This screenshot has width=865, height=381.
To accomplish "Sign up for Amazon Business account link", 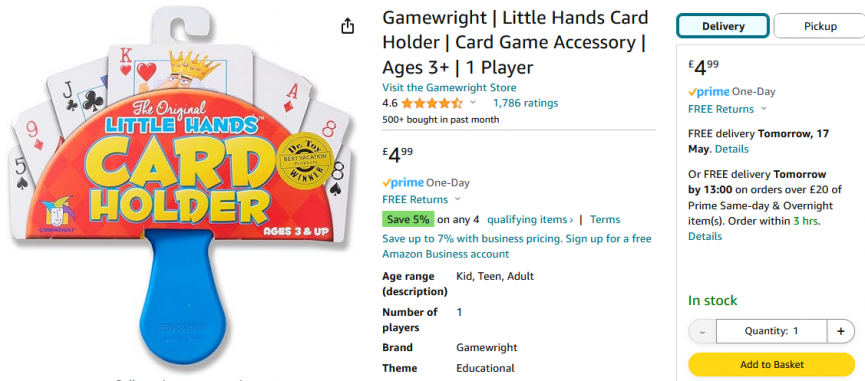I will (x=517, y=246).
